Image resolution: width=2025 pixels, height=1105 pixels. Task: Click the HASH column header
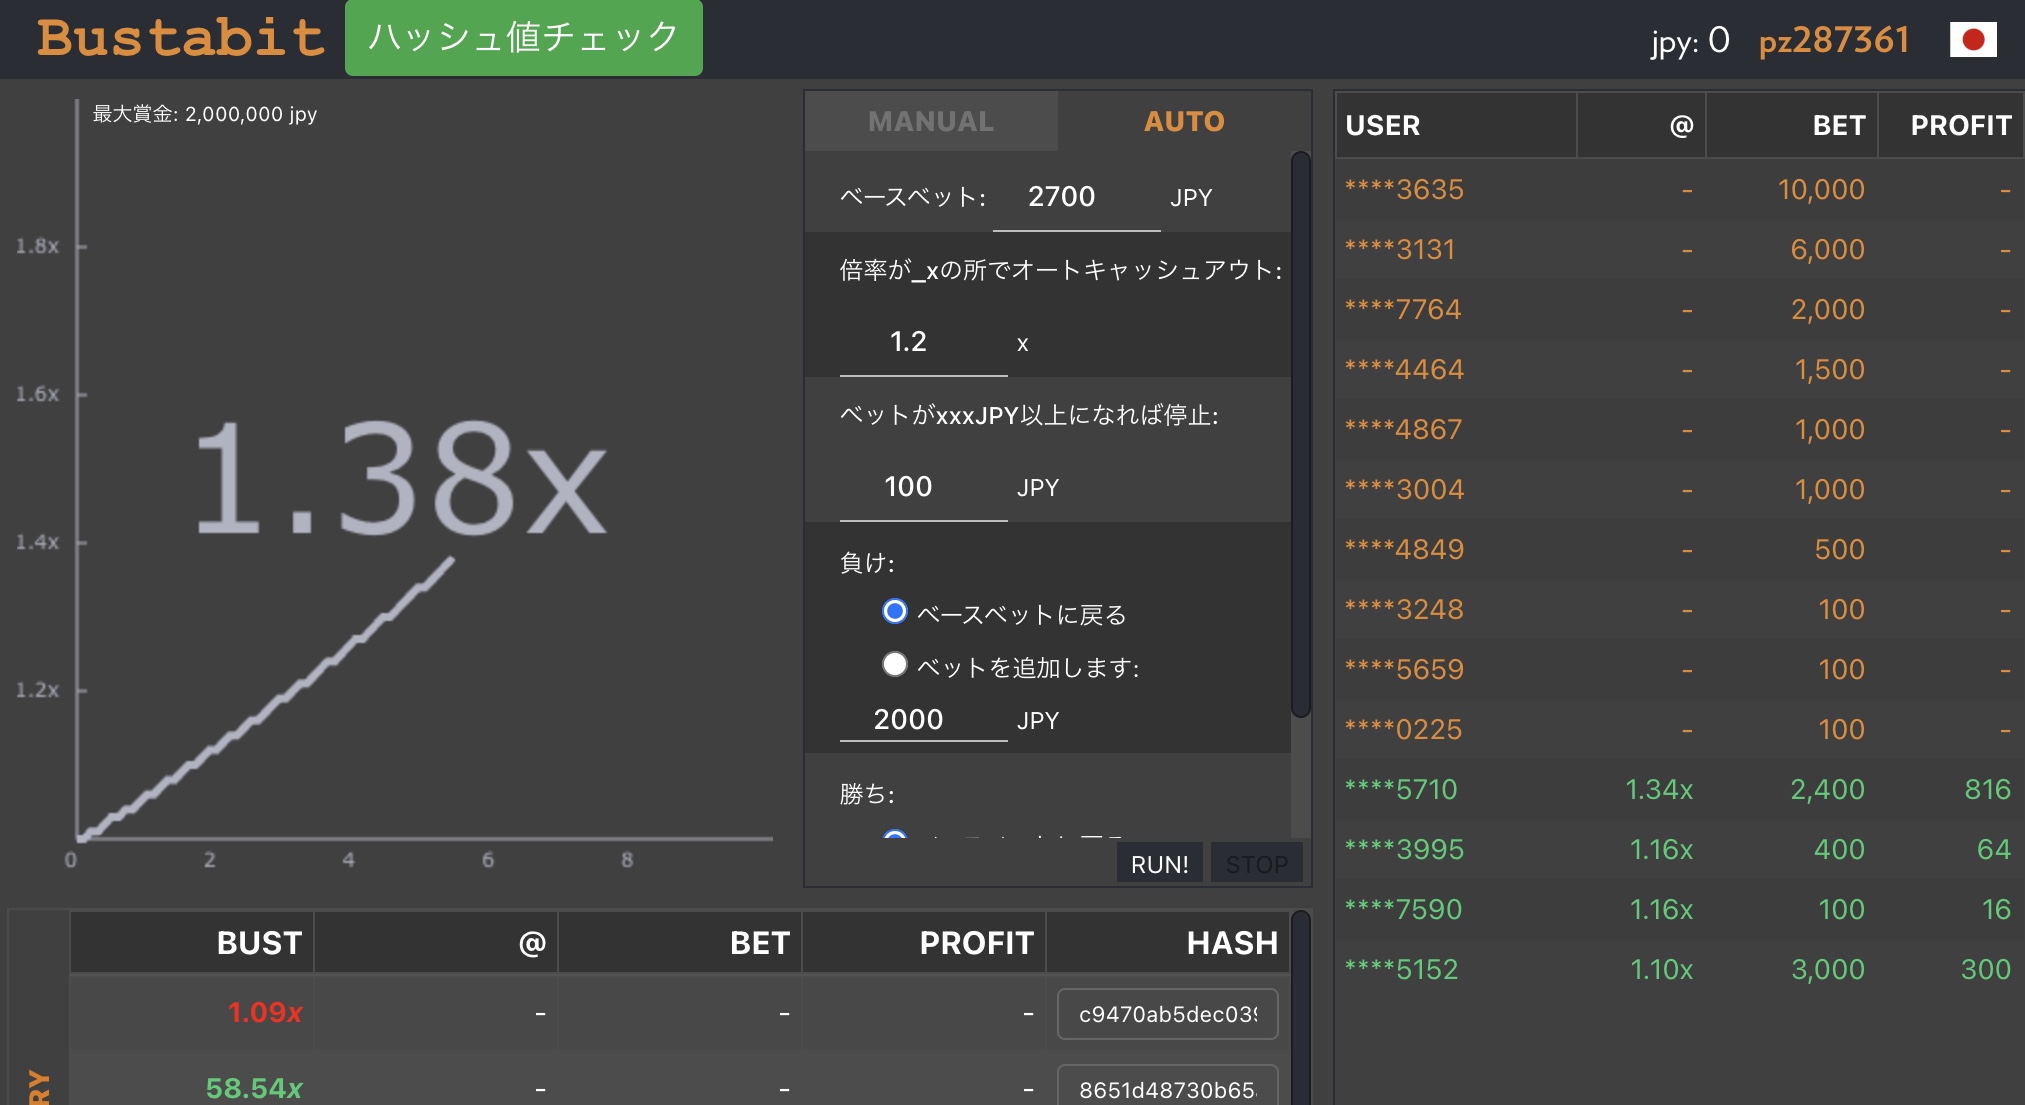pos(1168,942)
